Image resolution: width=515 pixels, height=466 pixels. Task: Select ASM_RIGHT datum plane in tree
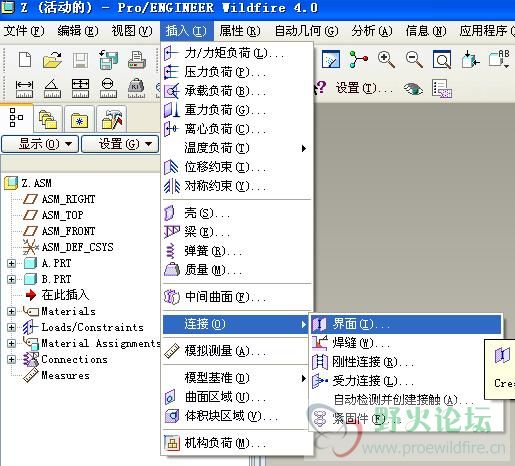(x=68, y=199)
